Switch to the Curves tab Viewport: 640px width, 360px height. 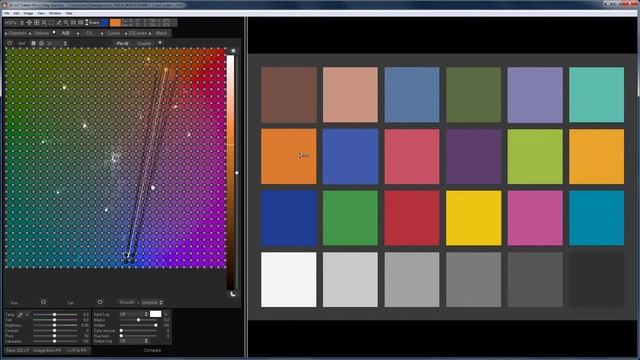(x=113, y=33)
